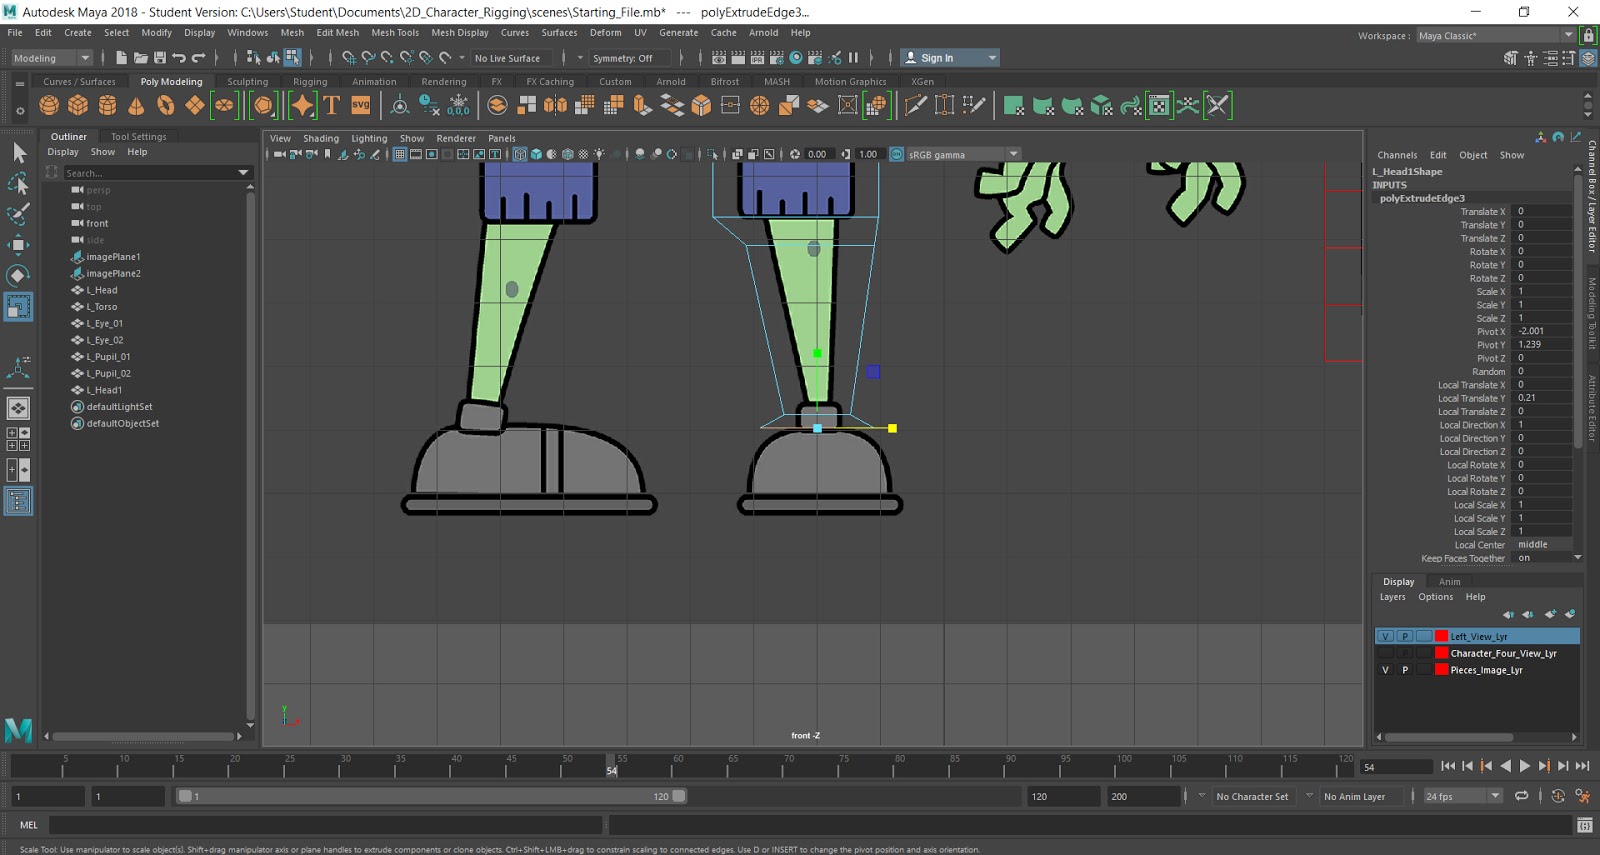Select L_Torso in the Outliner
Viewport: 1600px width, 855px height.
pyautogui.click(x=102, y=307)
